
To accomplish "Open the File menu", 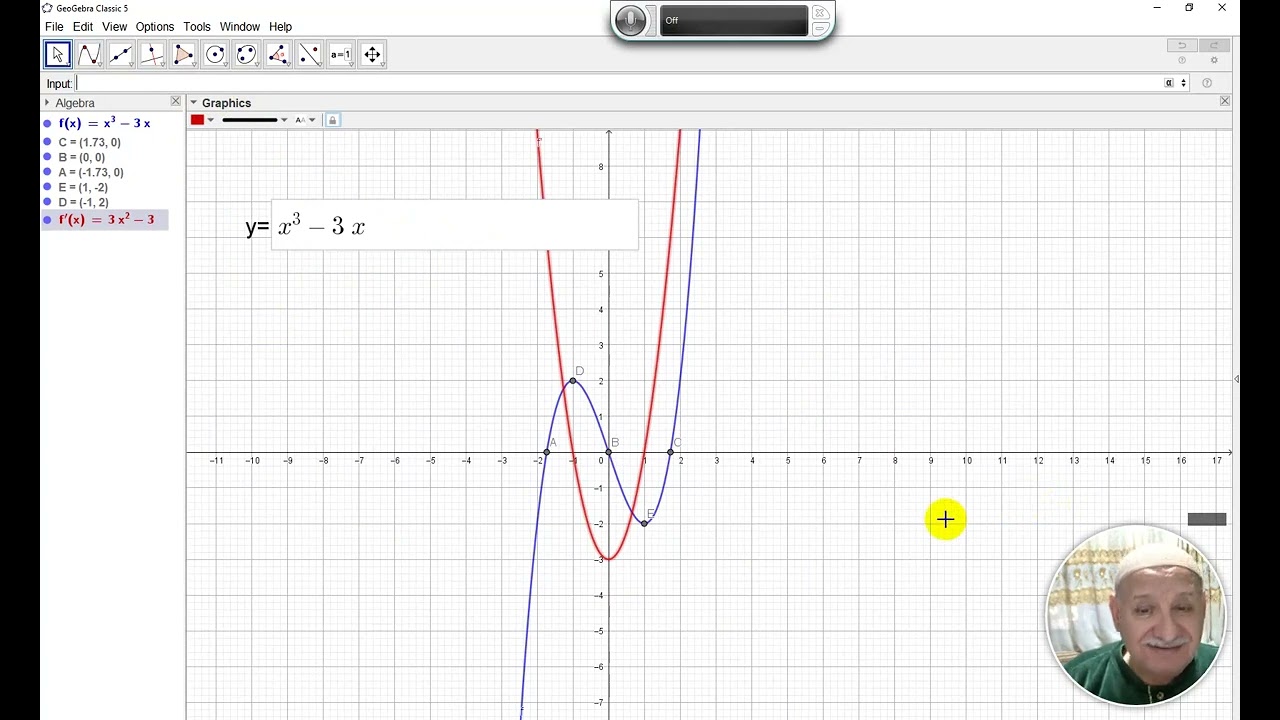I will coord(54,27).
